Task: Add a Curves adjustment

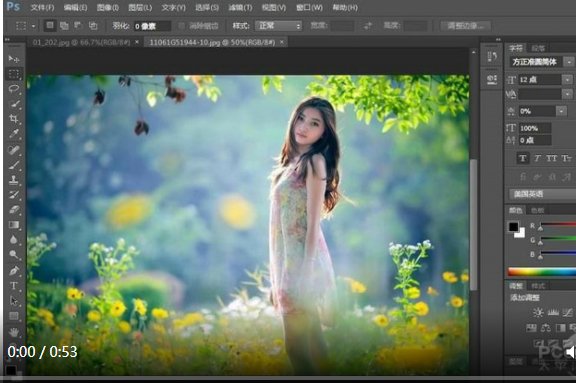Action: [x=568, y=312]
